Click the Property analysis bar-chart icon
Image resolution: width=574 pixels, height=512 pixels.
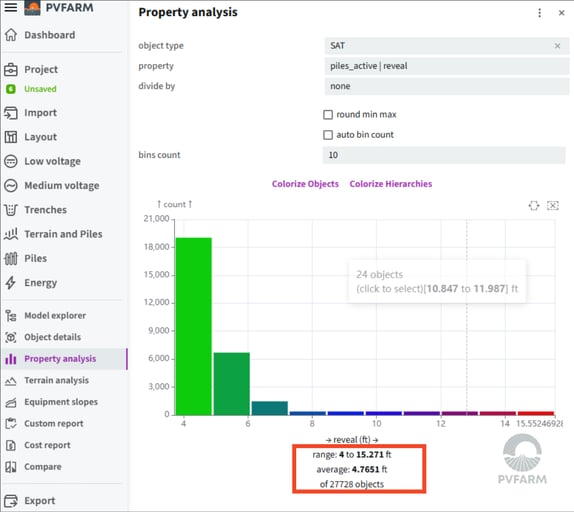(11, 359)
